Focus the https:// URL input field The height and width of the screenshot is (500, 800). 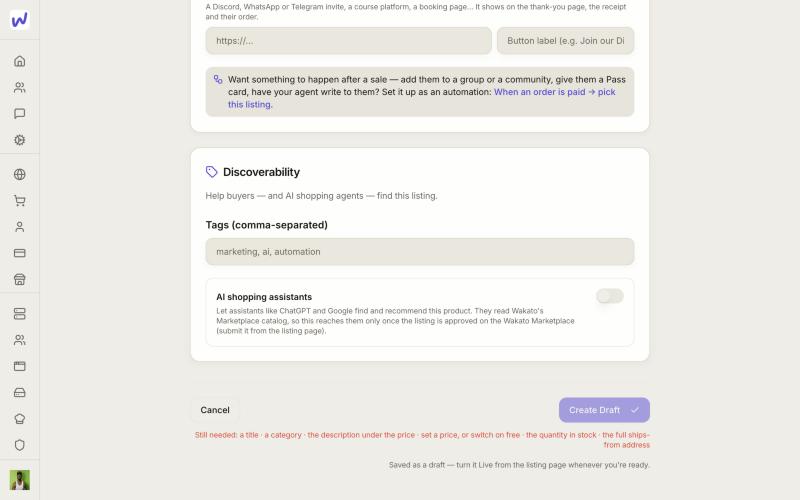[x=348, y=41]
